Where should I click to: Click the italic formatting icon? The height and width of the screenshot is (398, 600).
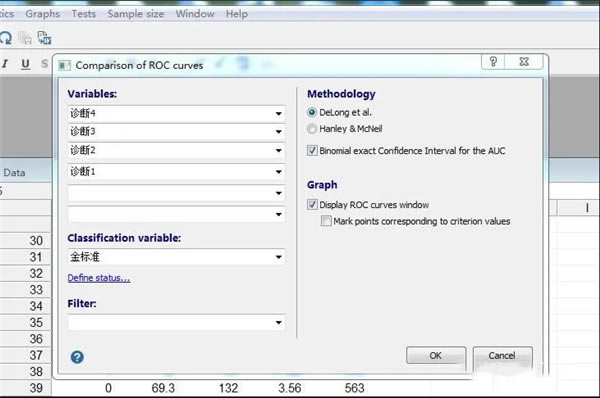point(5,64)
